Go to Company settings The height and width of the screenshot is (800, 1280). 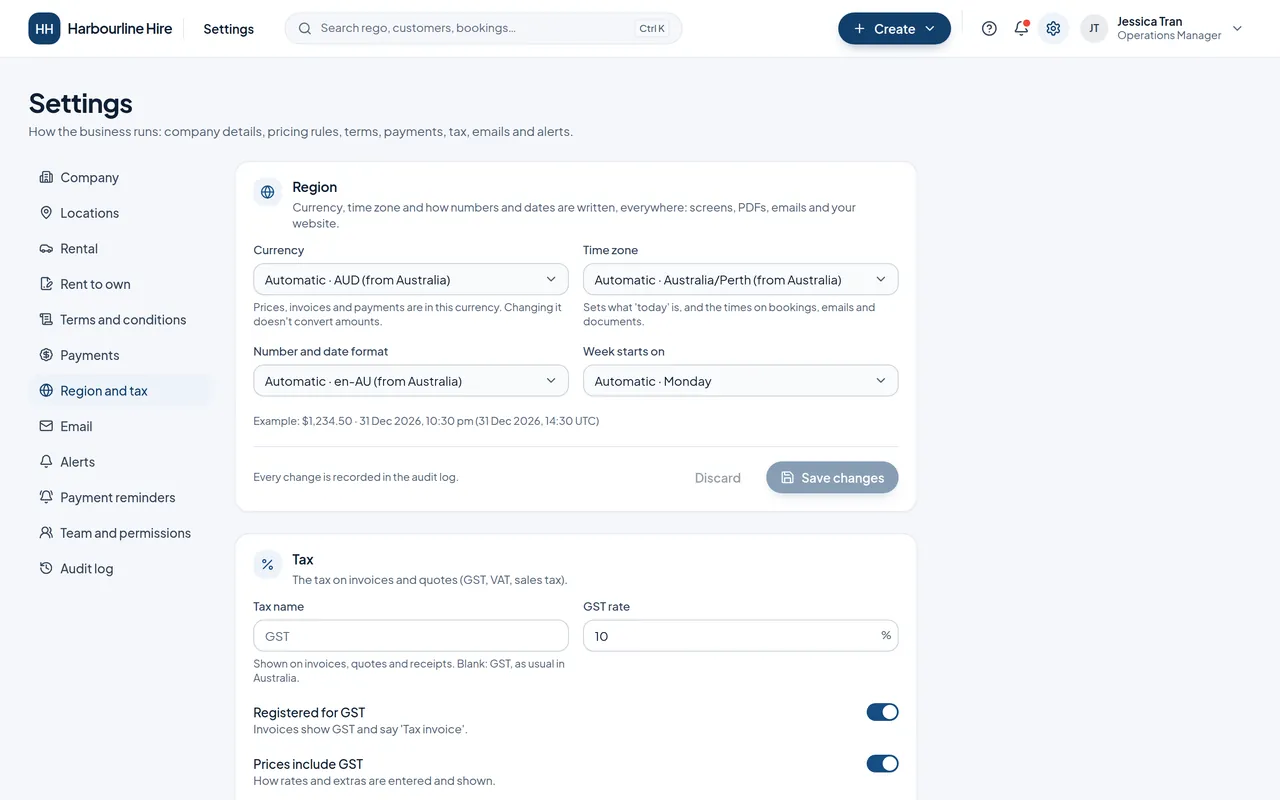click(121, 177)
